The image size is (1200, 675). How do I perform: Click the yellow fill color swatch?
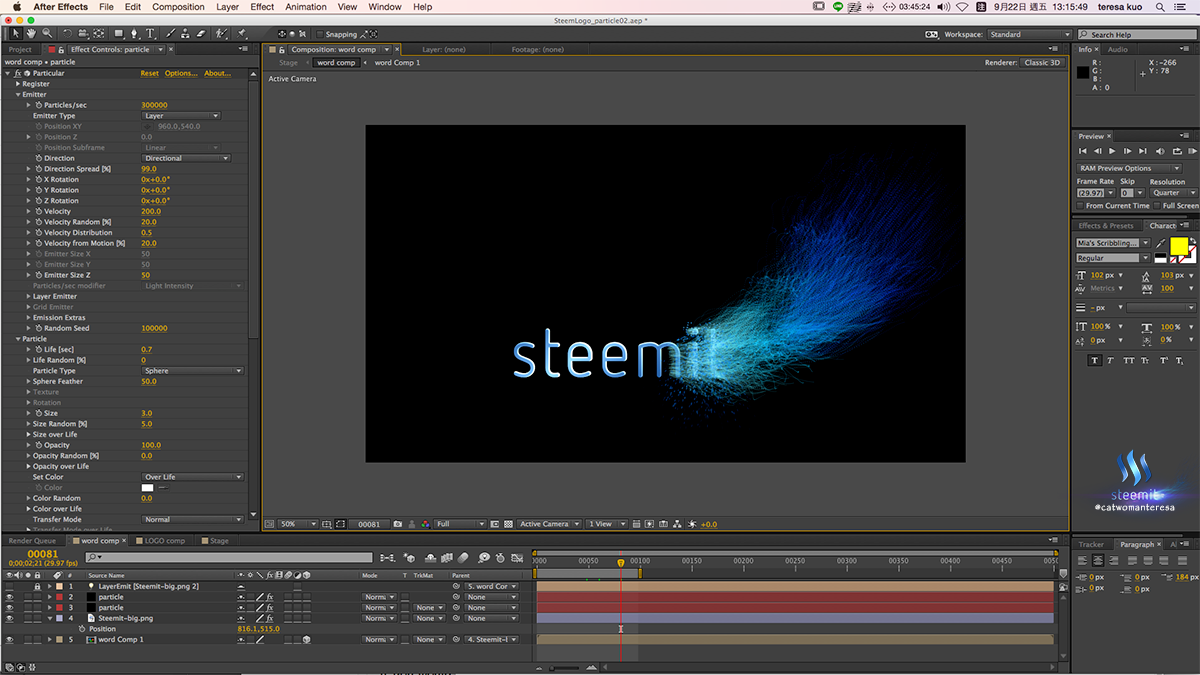pyautogui.click(x=1178, y=246)
